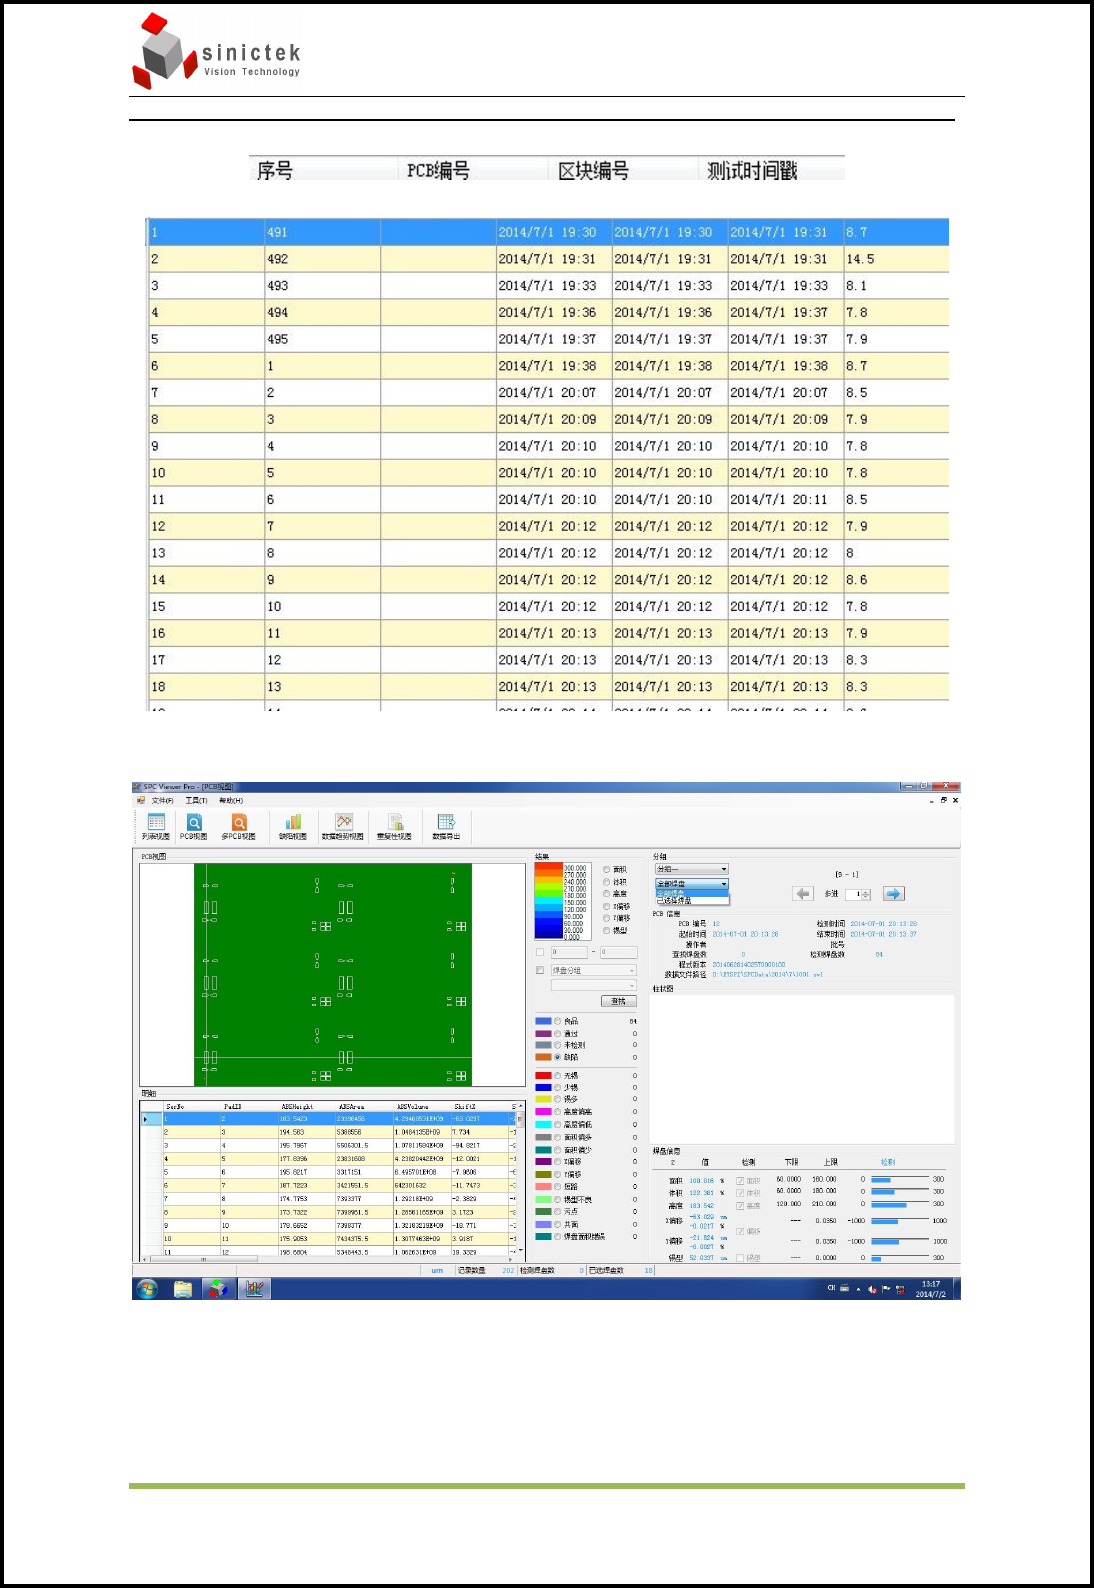Screen dimensions: 1094x1588
Task: Select table row with PCB number 492
Action: tap(548, 259)
